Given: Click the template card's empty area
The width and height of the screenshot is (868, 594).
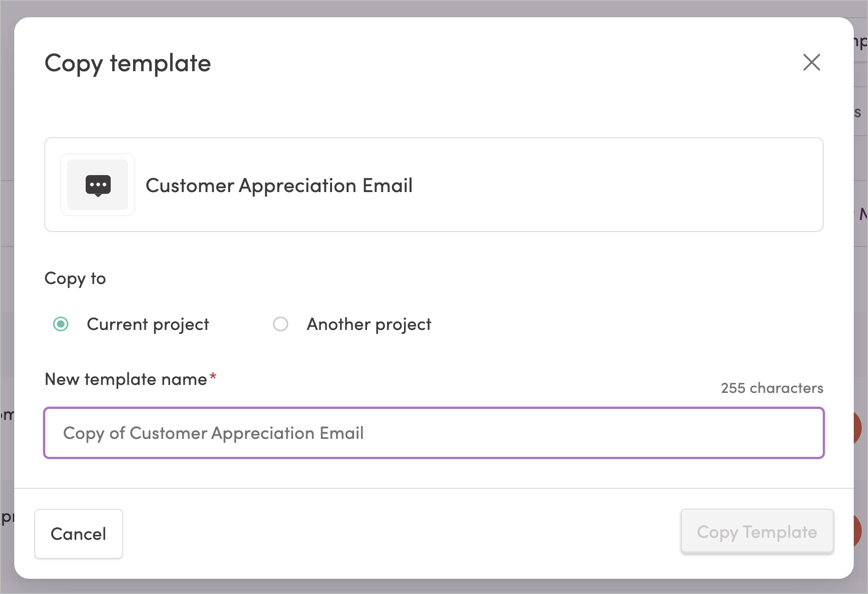Looking at the screenshot, I should click(x=617, y=185).
